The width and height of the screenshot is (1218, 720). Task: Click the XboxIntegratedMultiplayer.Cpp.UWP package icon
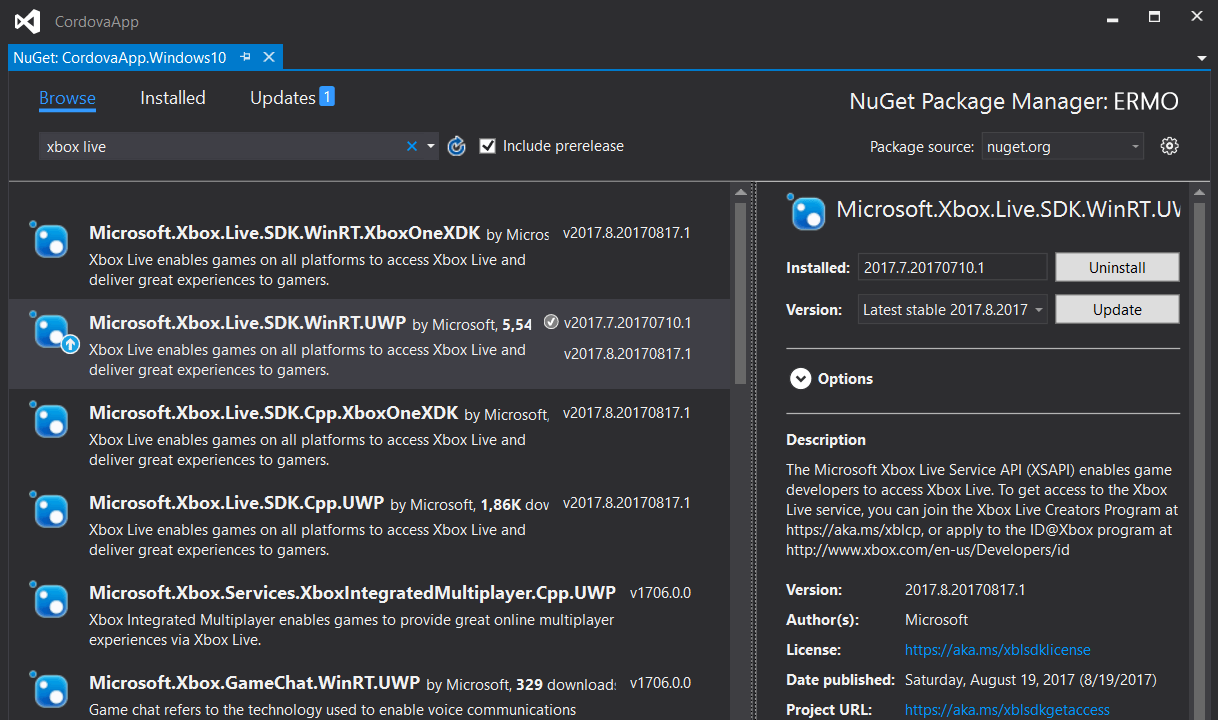tap(49, 600)
